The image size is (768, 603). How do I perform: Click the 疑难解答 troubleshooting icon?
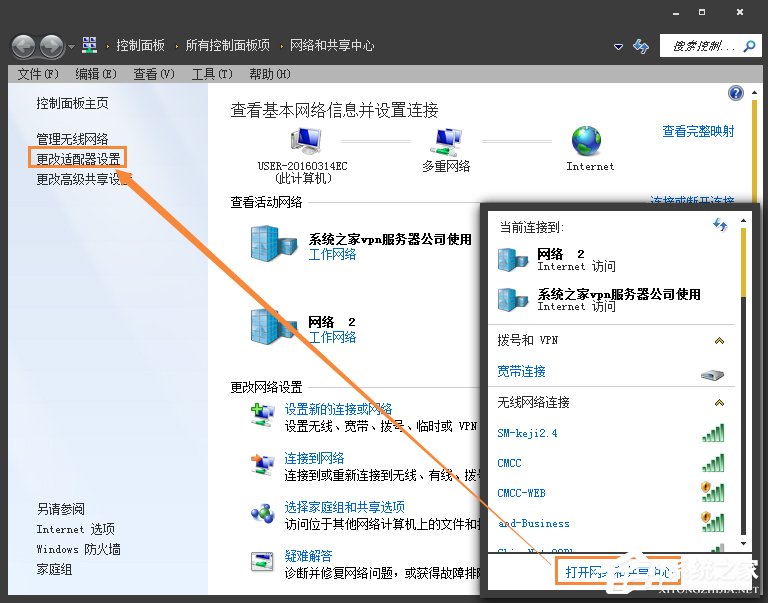tap(263, 562)
